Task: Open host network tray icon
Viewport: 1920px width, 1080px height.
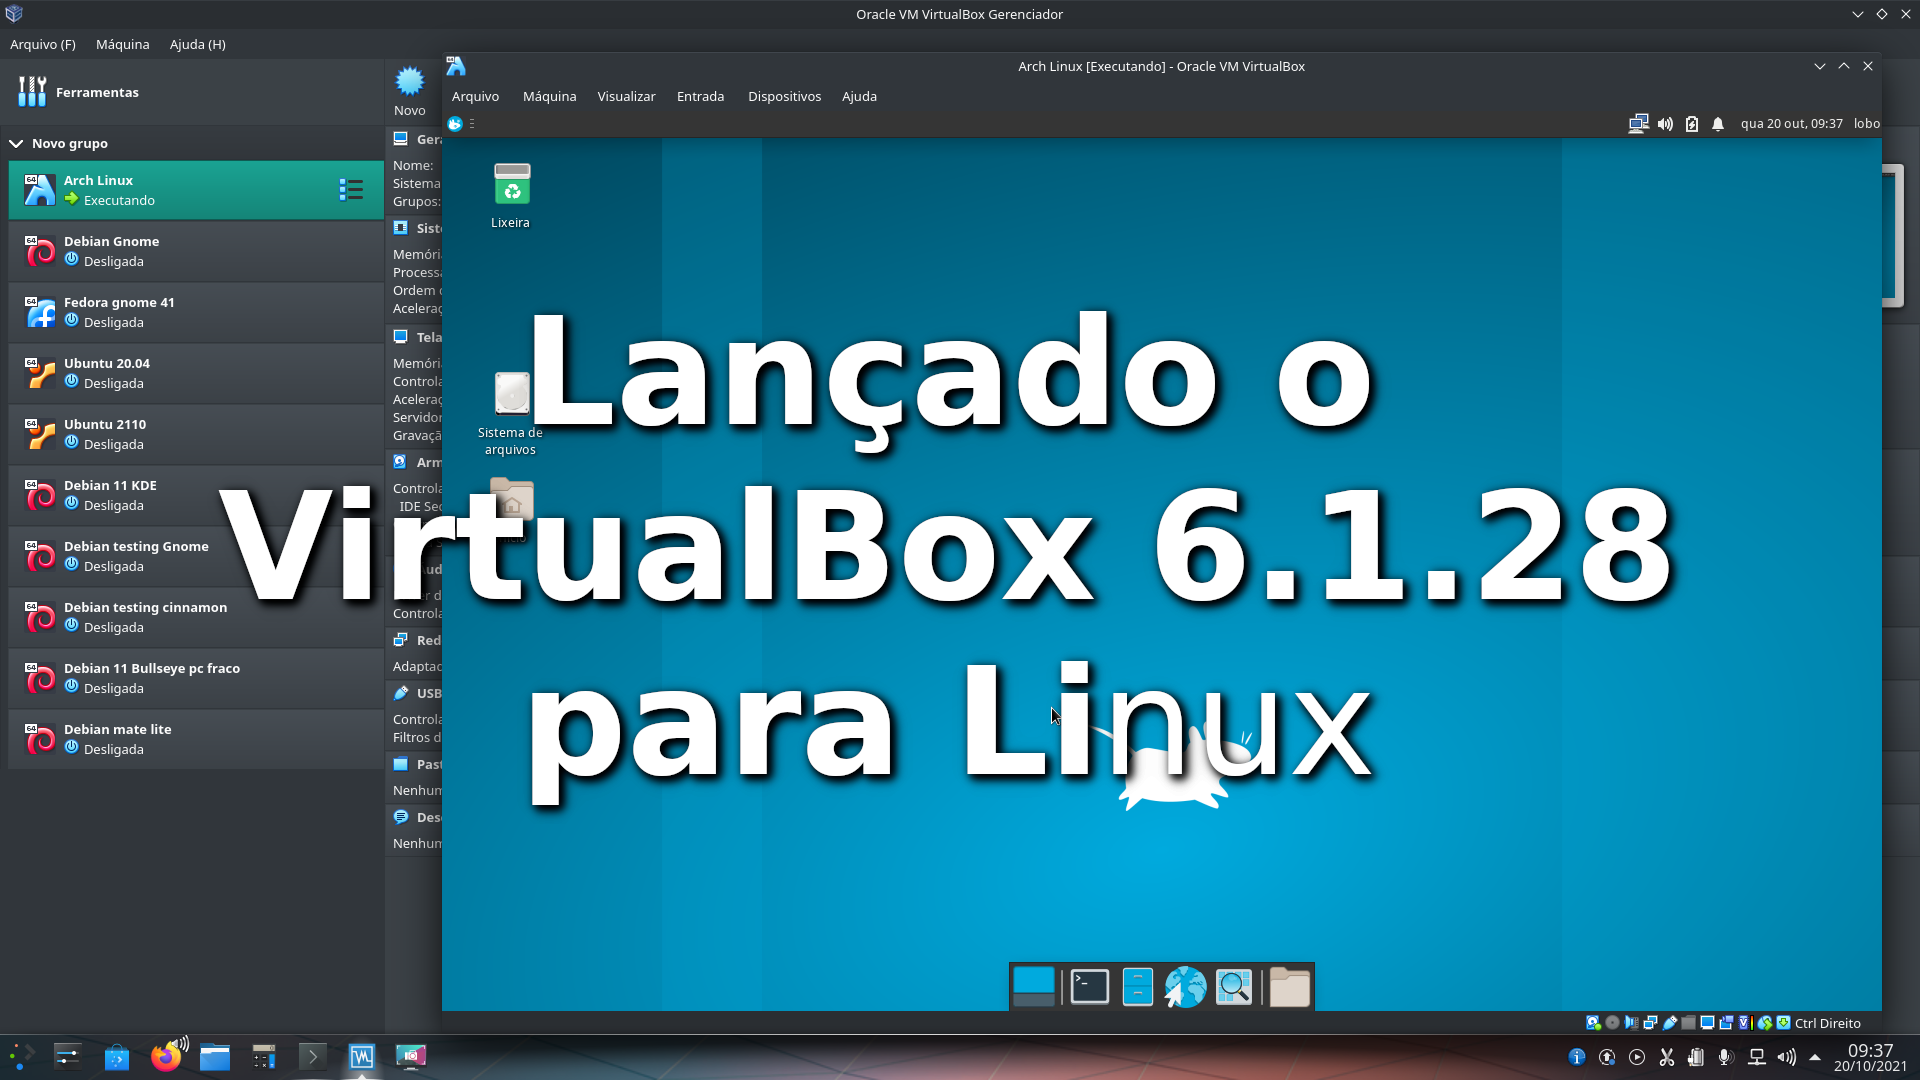Action: click(x=1756, y=1057)
